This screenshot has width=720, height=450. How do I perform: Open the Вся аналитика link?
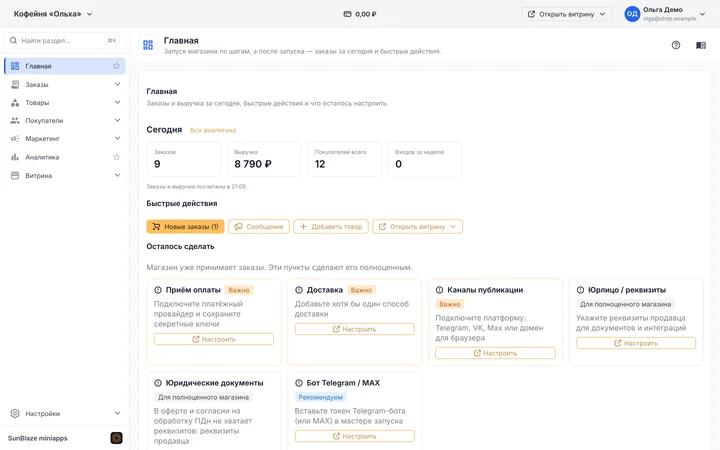[x=213, y=130]
